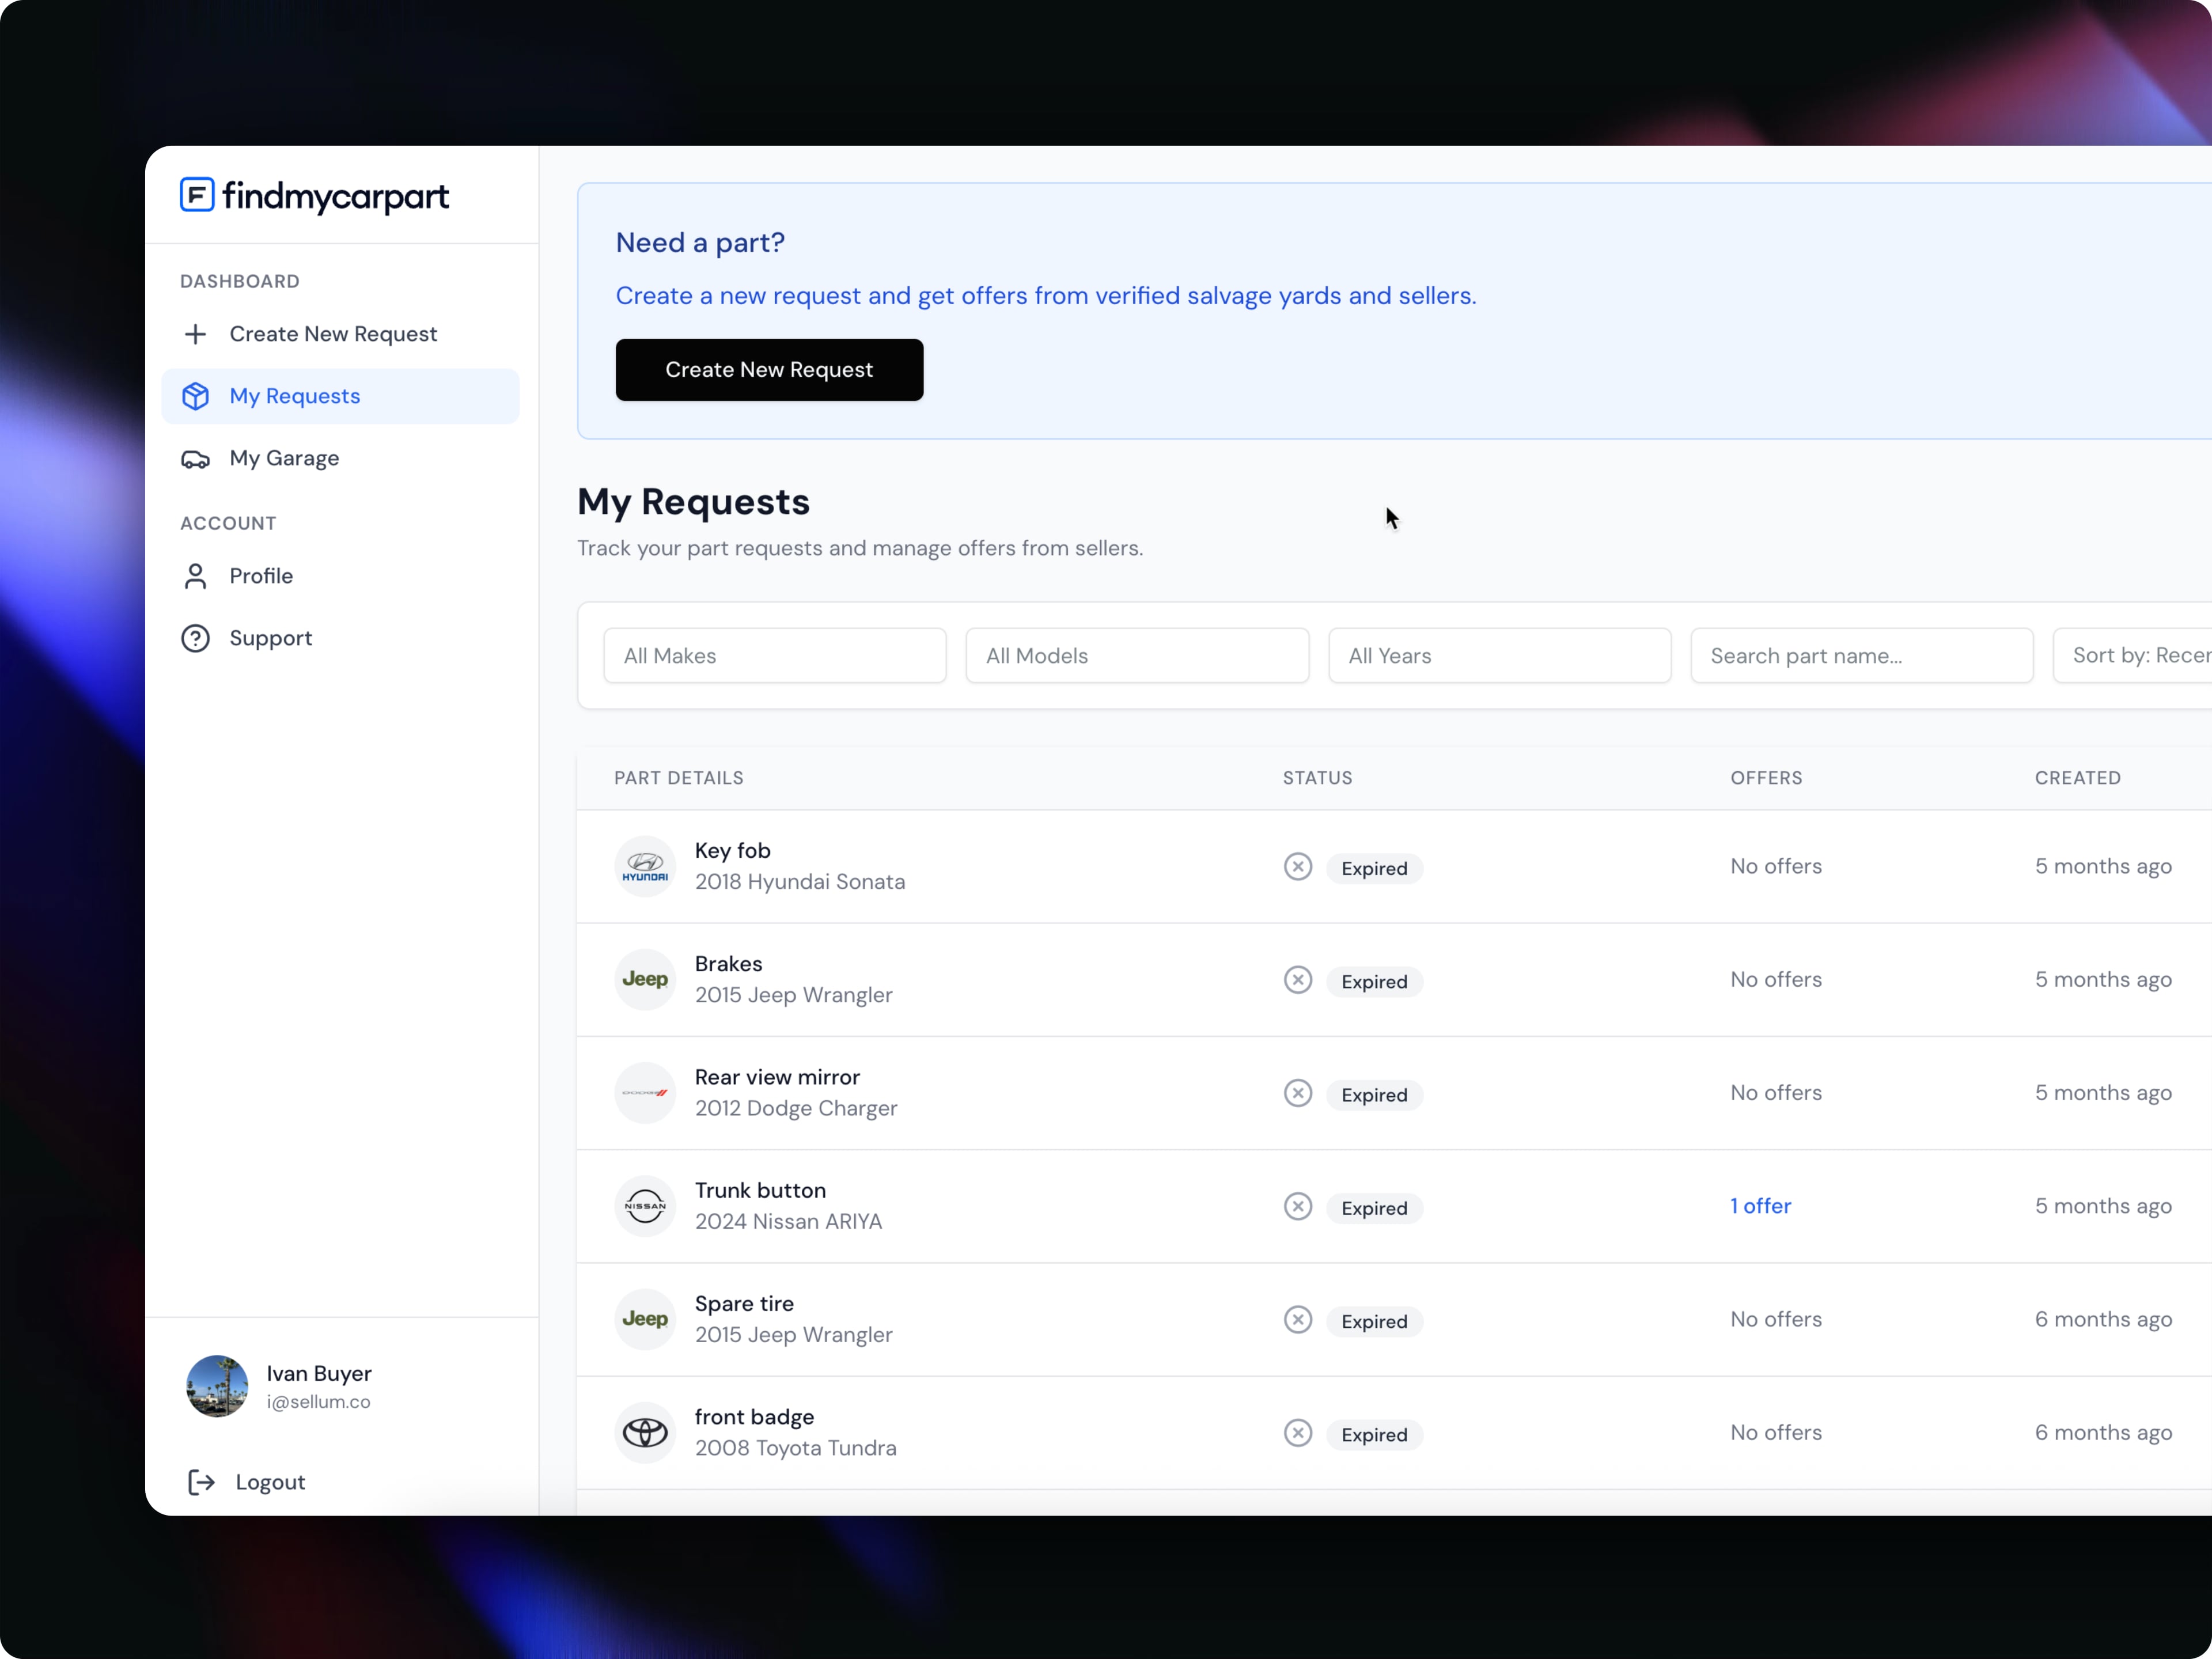
Task: Open the Brakes request
Action: tap(728, 964)
